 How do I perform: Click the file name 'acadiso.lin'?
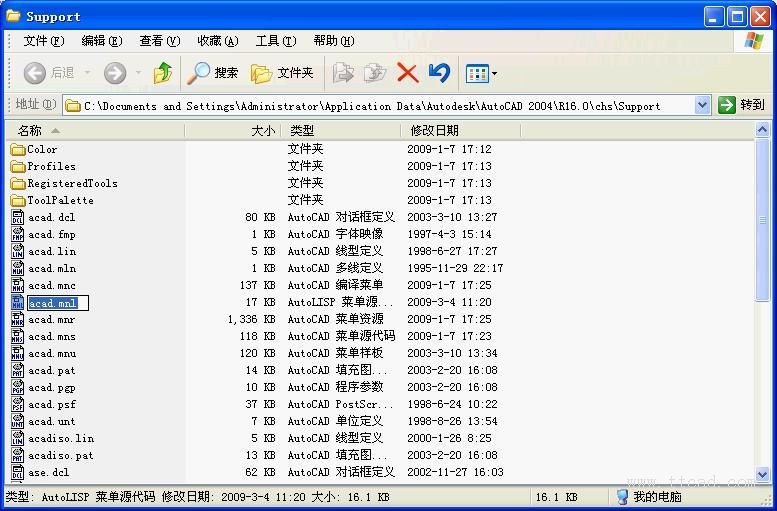(x=61, y=439)
